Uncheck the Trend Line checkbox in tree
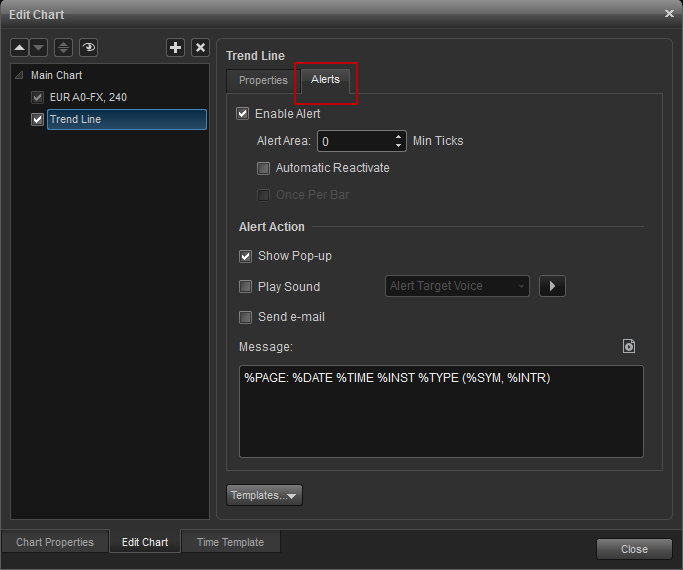683x570 pixels. tap(37, 119)
